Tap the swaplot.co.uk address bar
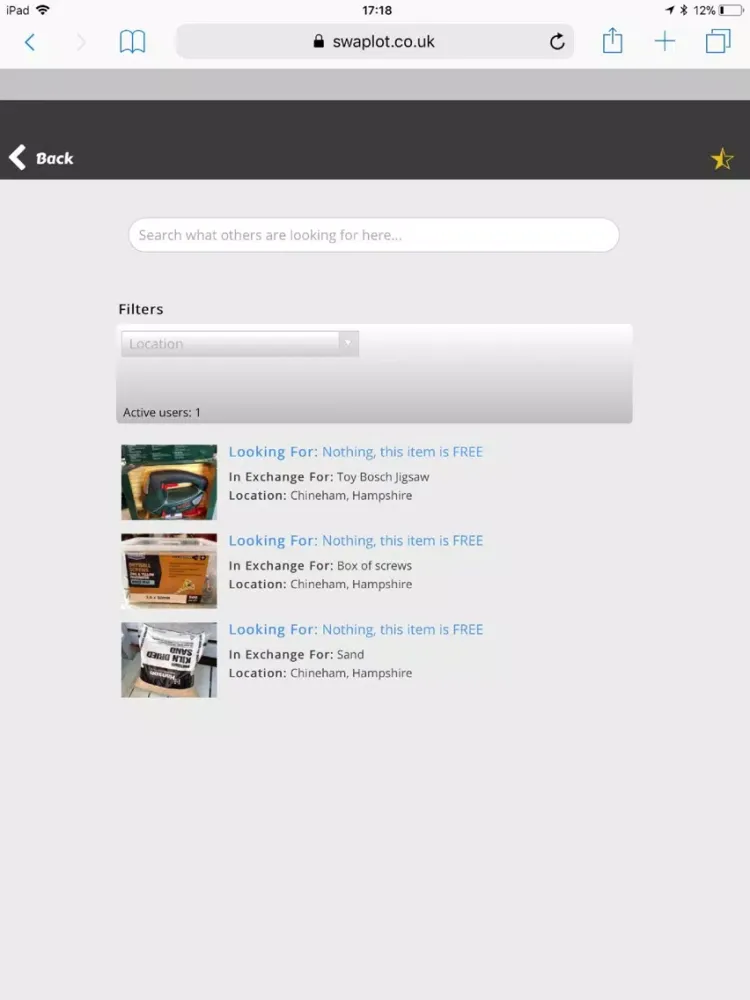The width and height of the screenshot is (750, 1000). tap(374, 42)
